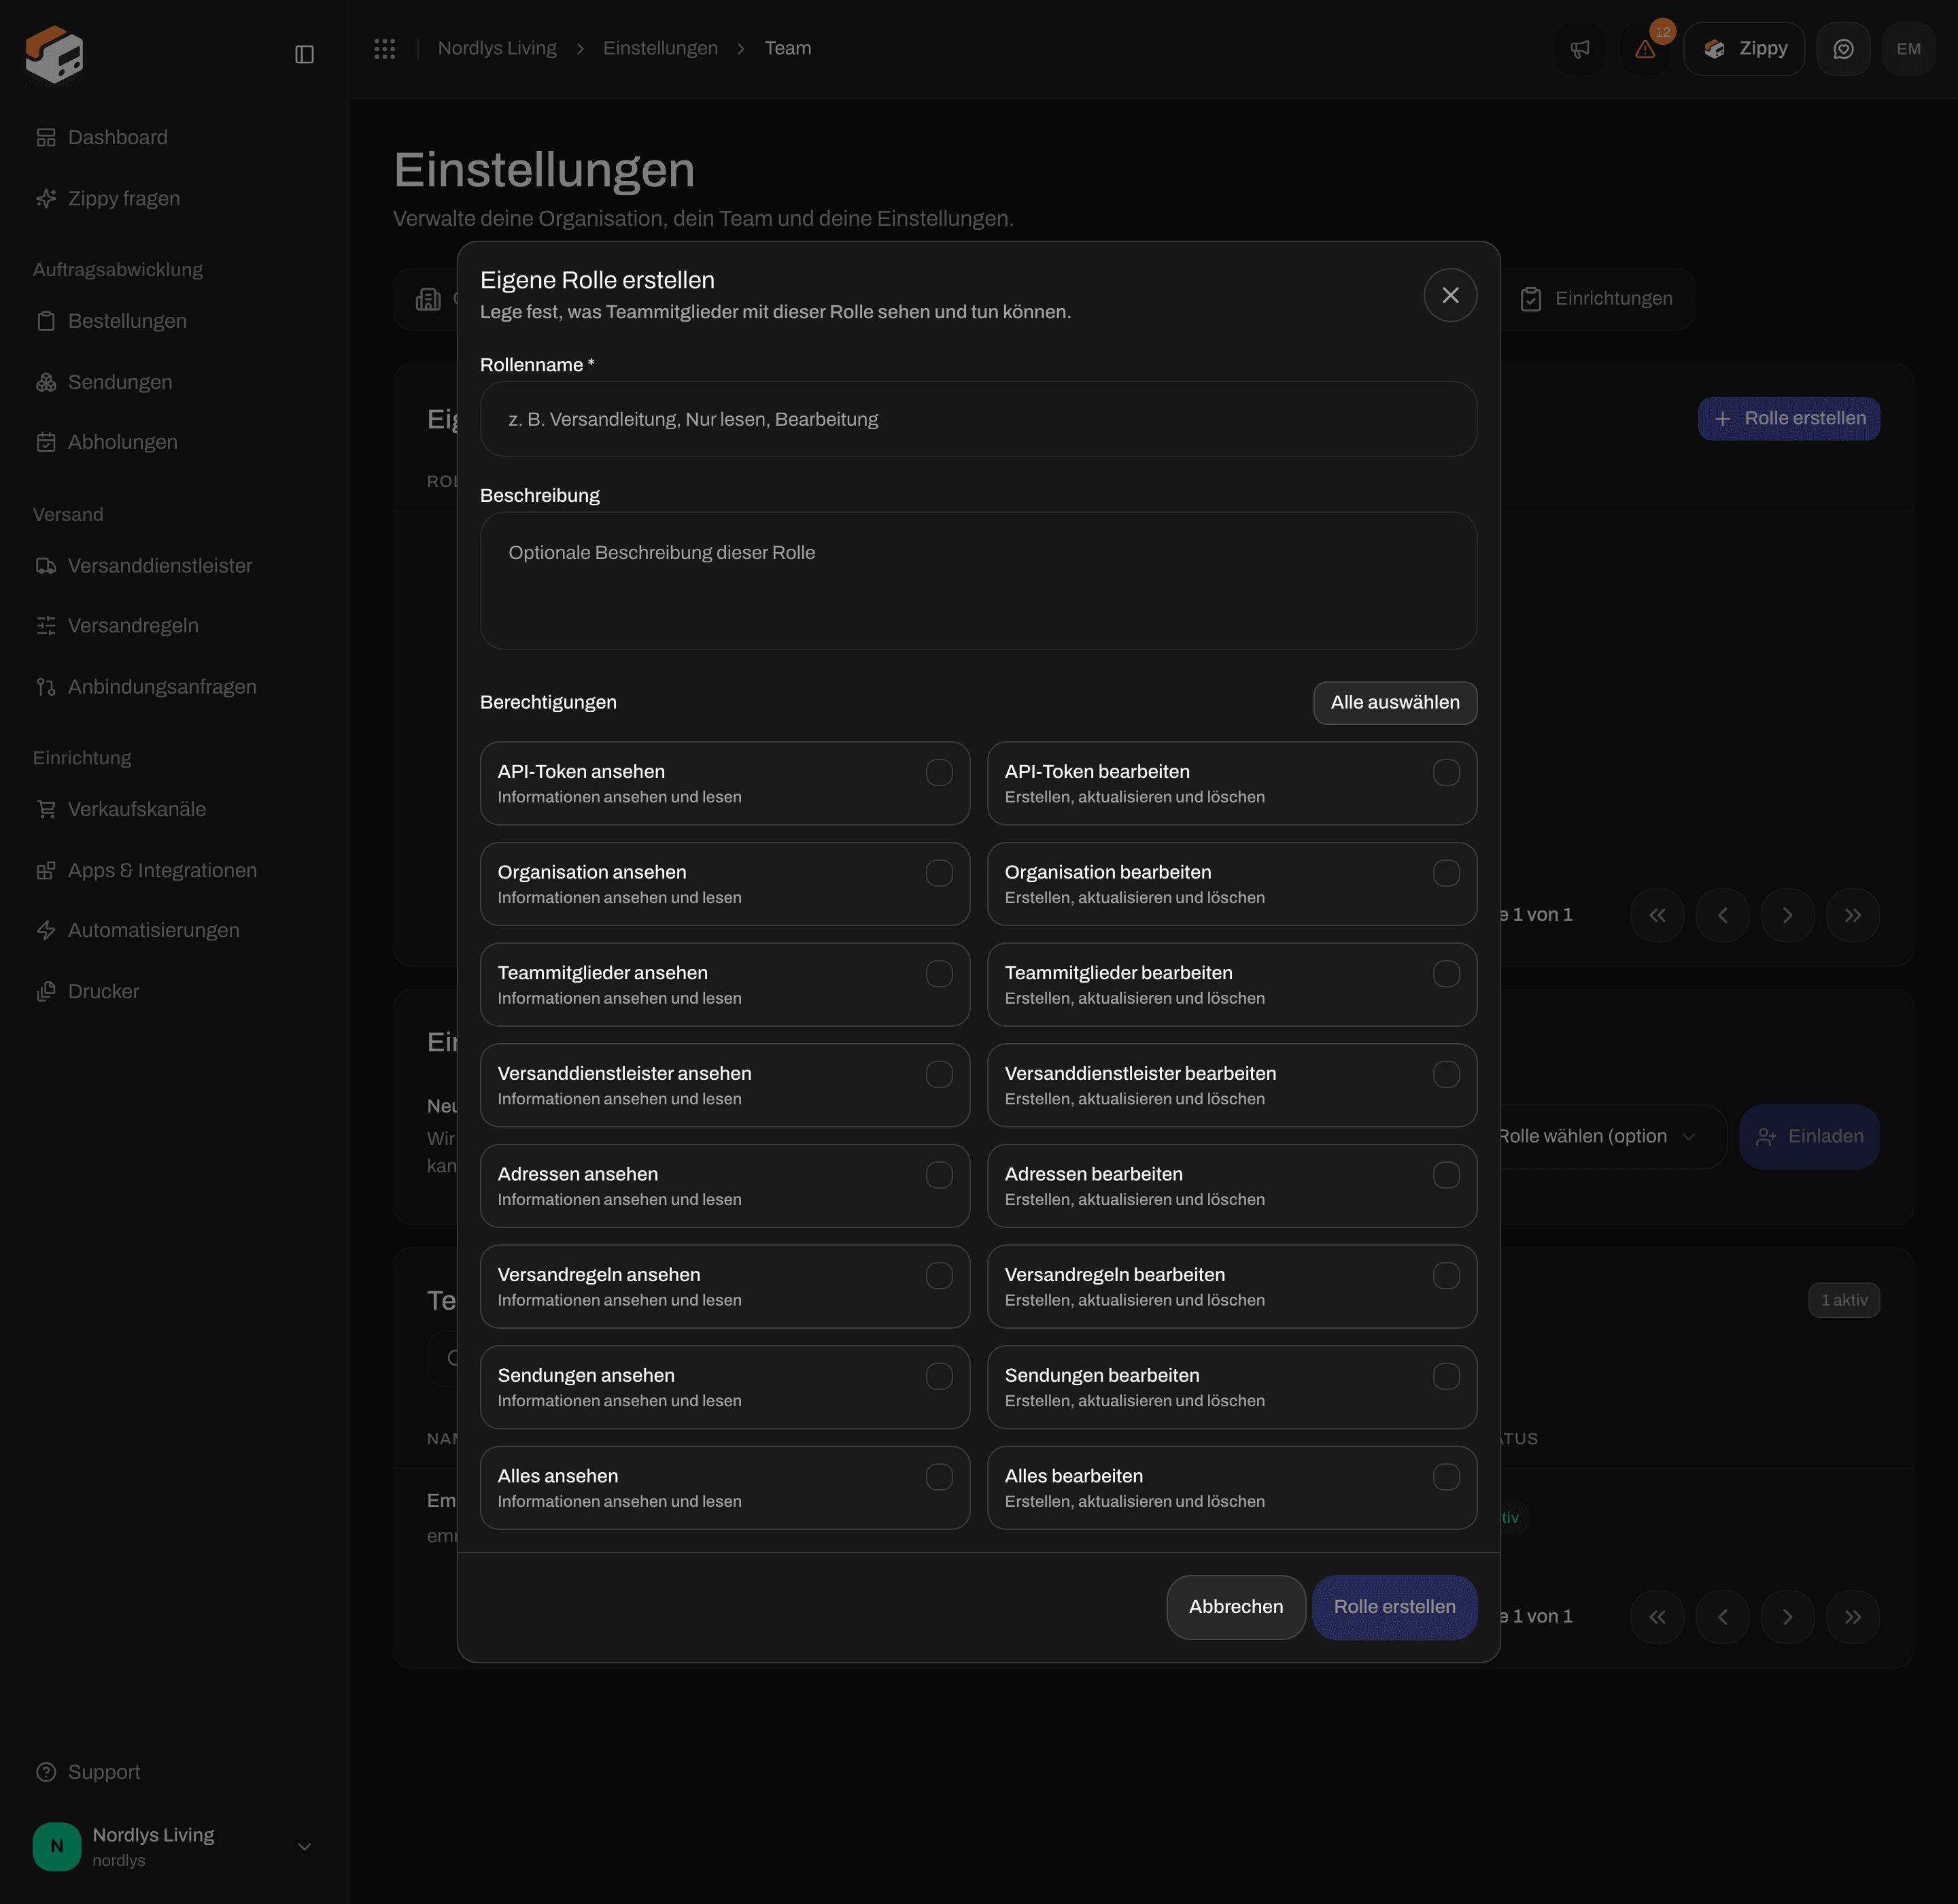Screen dimensions: 1958x1904
Task: Click Abbrechen in the dialog
Action: point(1236,1607)
